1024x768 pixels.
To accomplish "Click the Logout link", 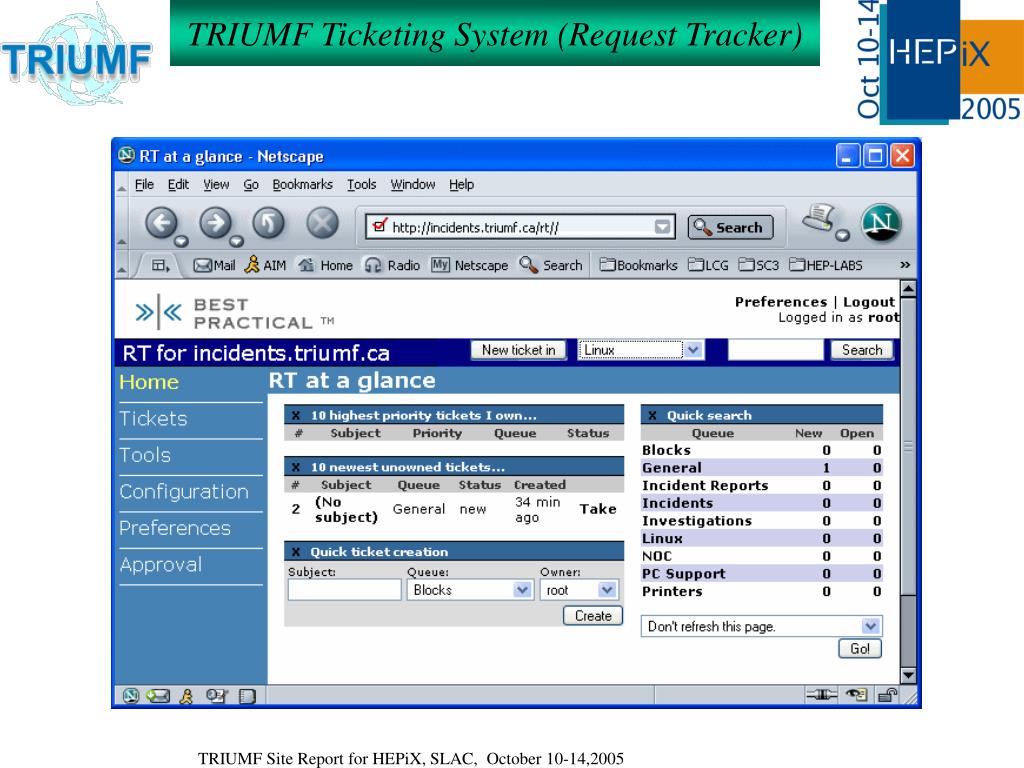I will 869,302.
